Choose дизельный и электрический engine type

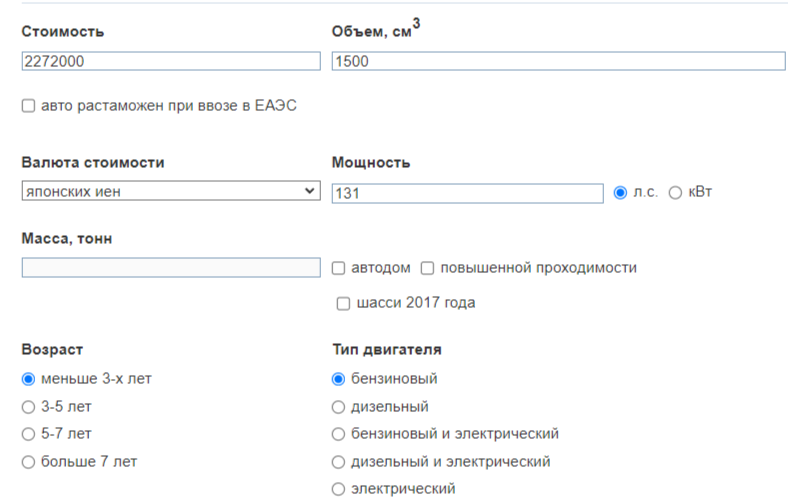pyautogui.click(x=339, y=462)
